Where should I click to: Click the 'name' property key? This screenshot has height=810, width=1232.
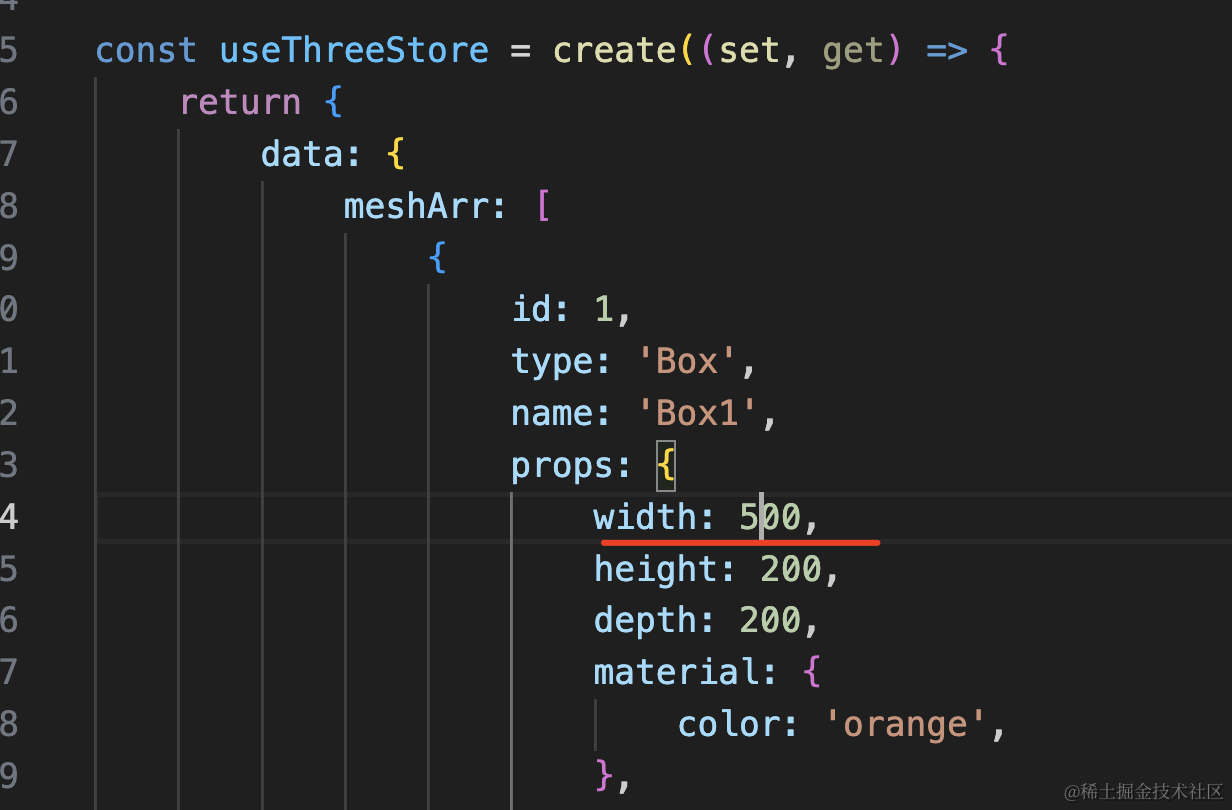(552, 413)
